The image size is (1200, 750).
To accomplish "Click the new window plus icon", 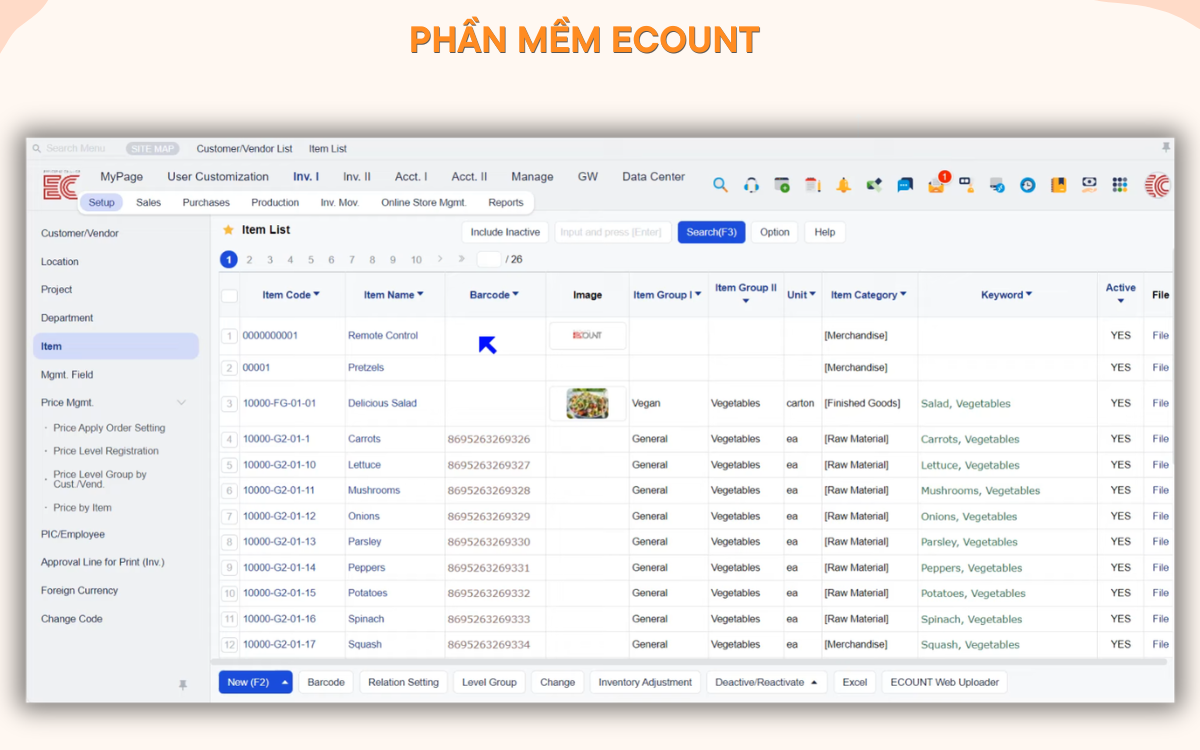I will (x=782, y=185).
